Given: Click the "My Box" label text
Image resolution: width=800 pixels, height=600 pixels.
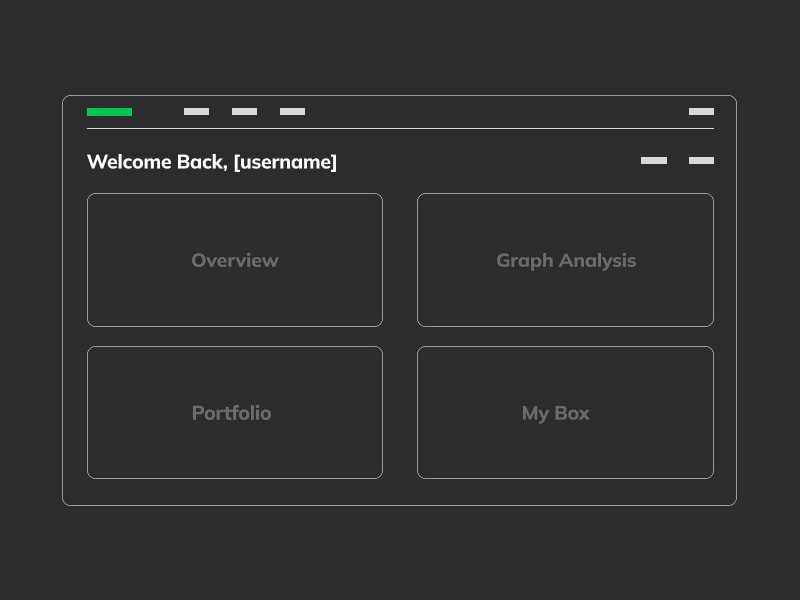Looking at the screenshot, I should pos(555,413).
